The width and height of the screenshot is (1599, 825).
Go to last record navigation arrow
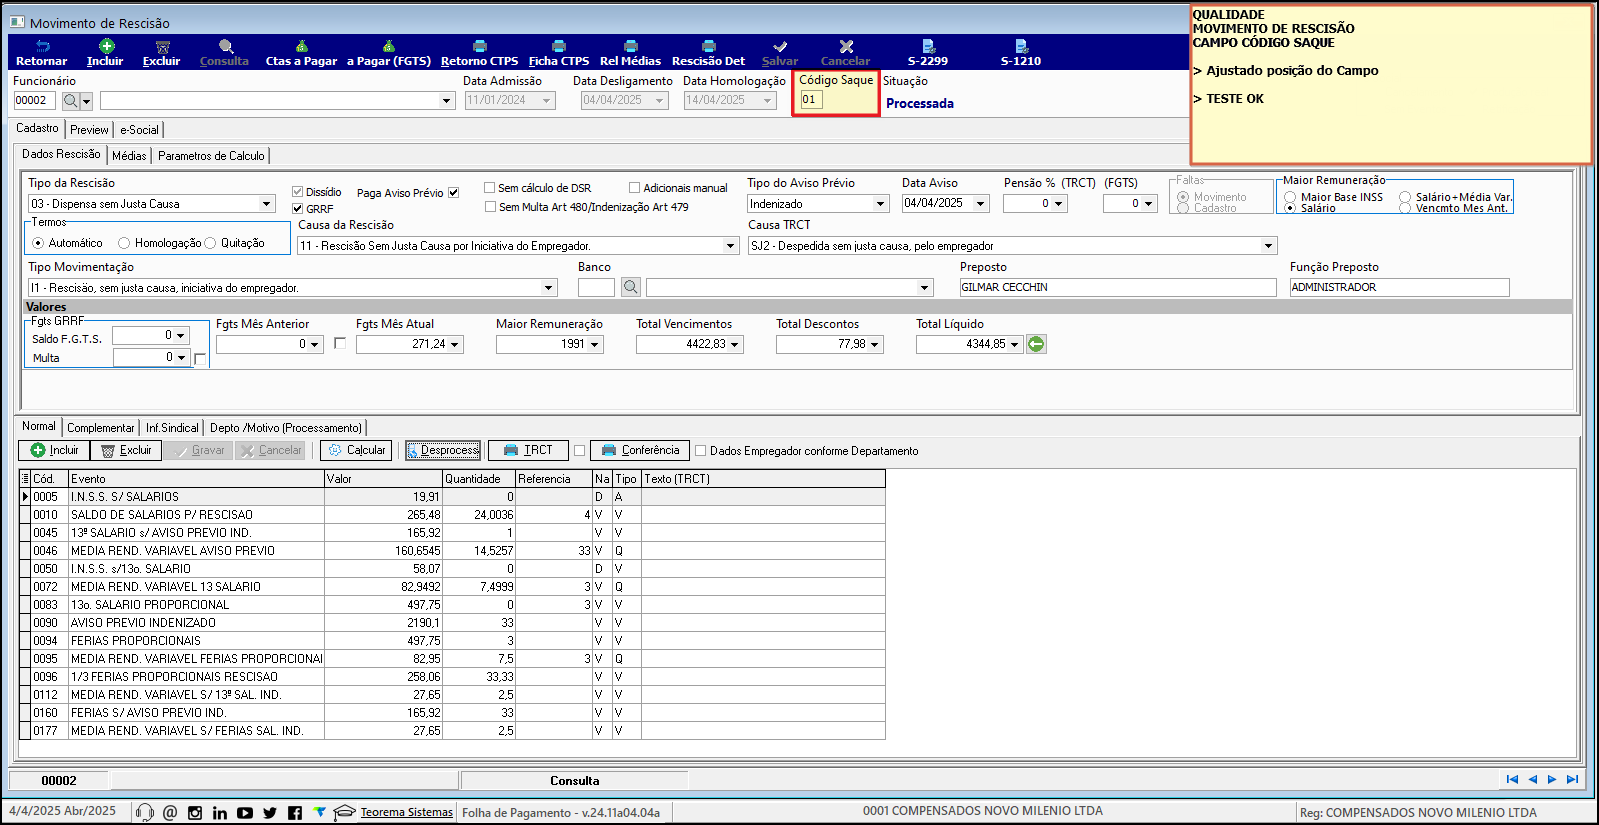1572,780
